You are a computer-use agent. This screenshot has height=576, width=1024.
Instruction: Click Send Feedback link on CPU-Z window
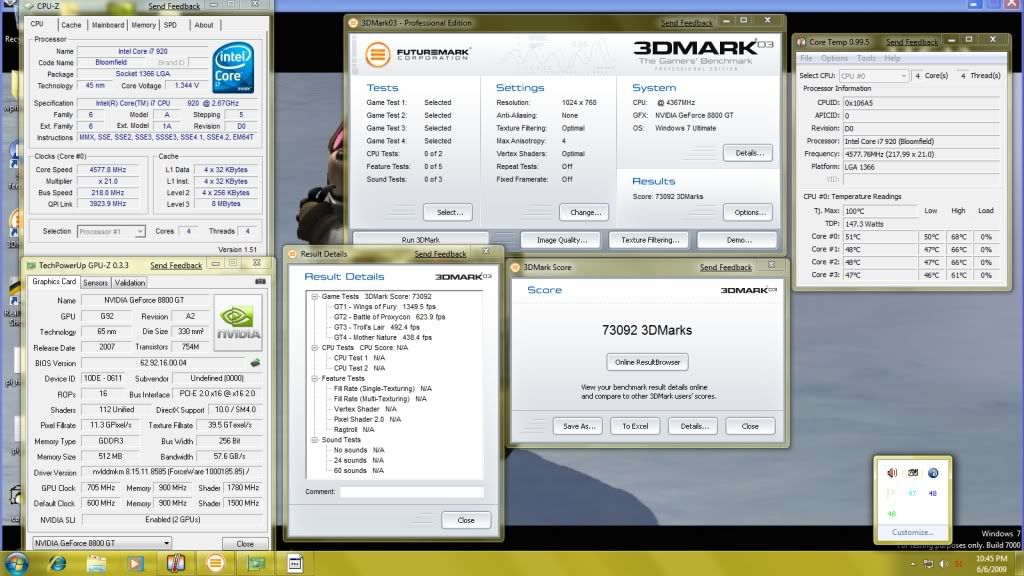(x=174, y=6)
